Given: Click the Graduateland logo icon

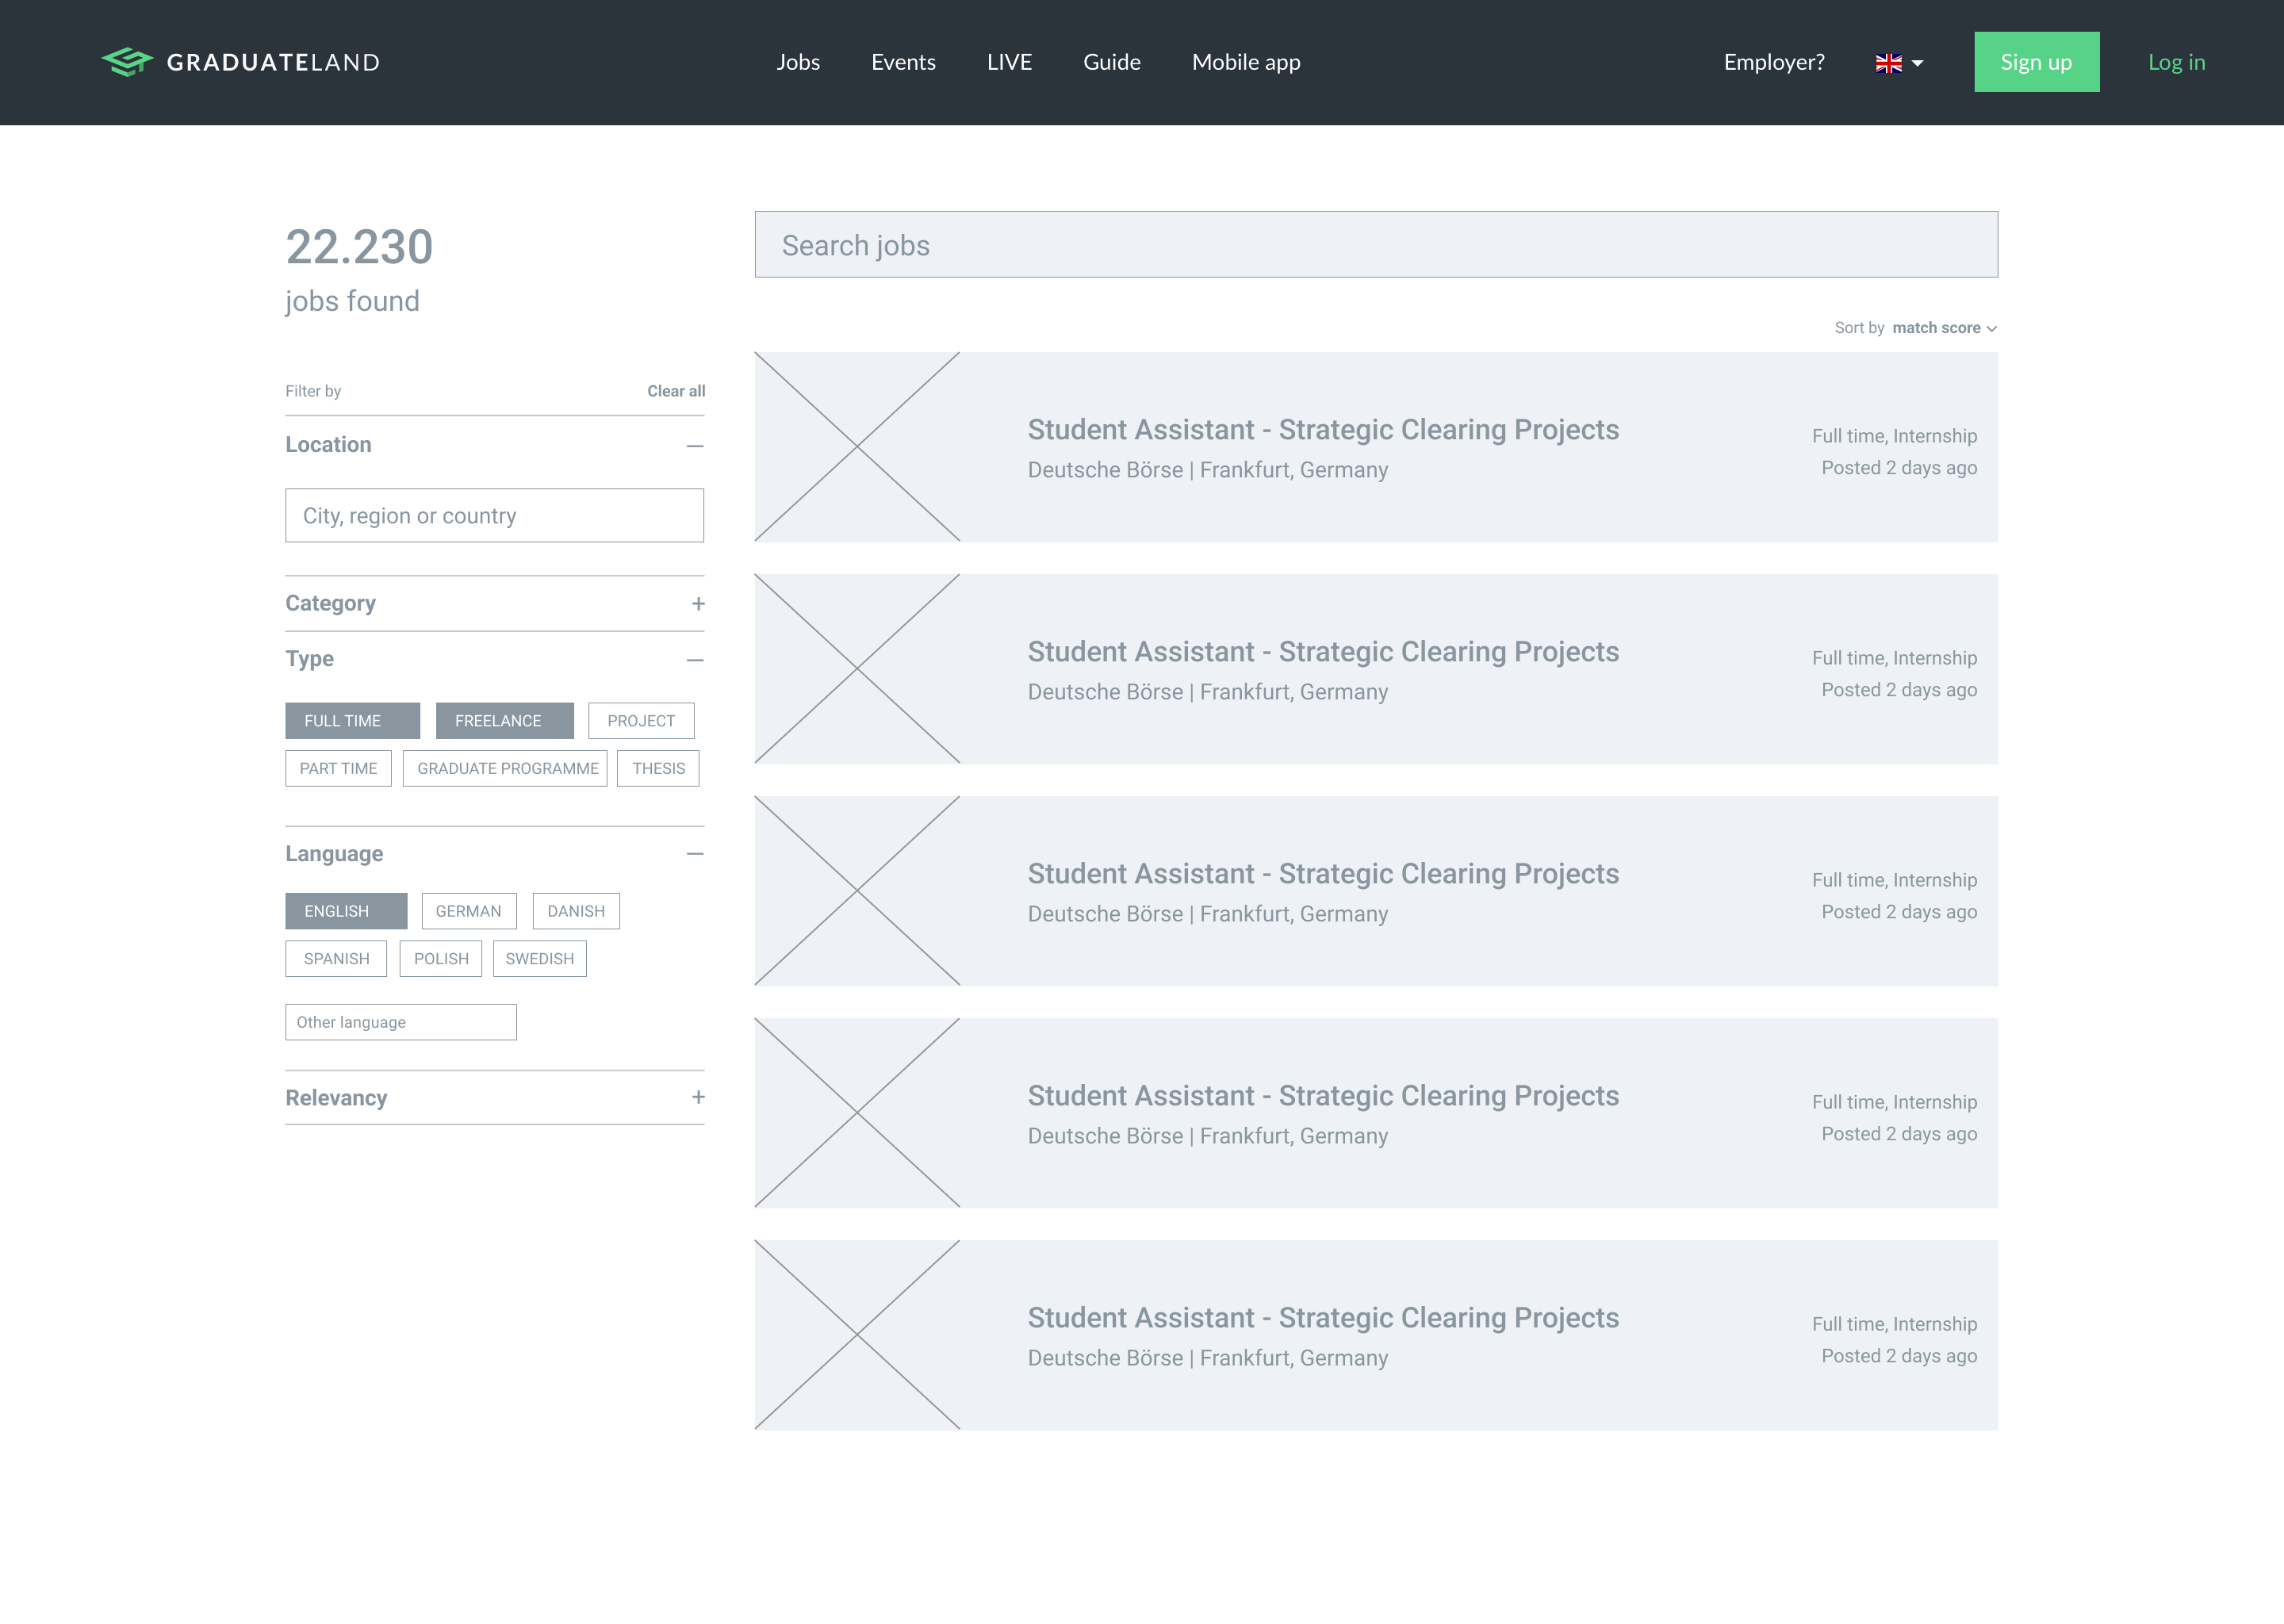Looking at the screenshot, I should [x=127, y=62].
